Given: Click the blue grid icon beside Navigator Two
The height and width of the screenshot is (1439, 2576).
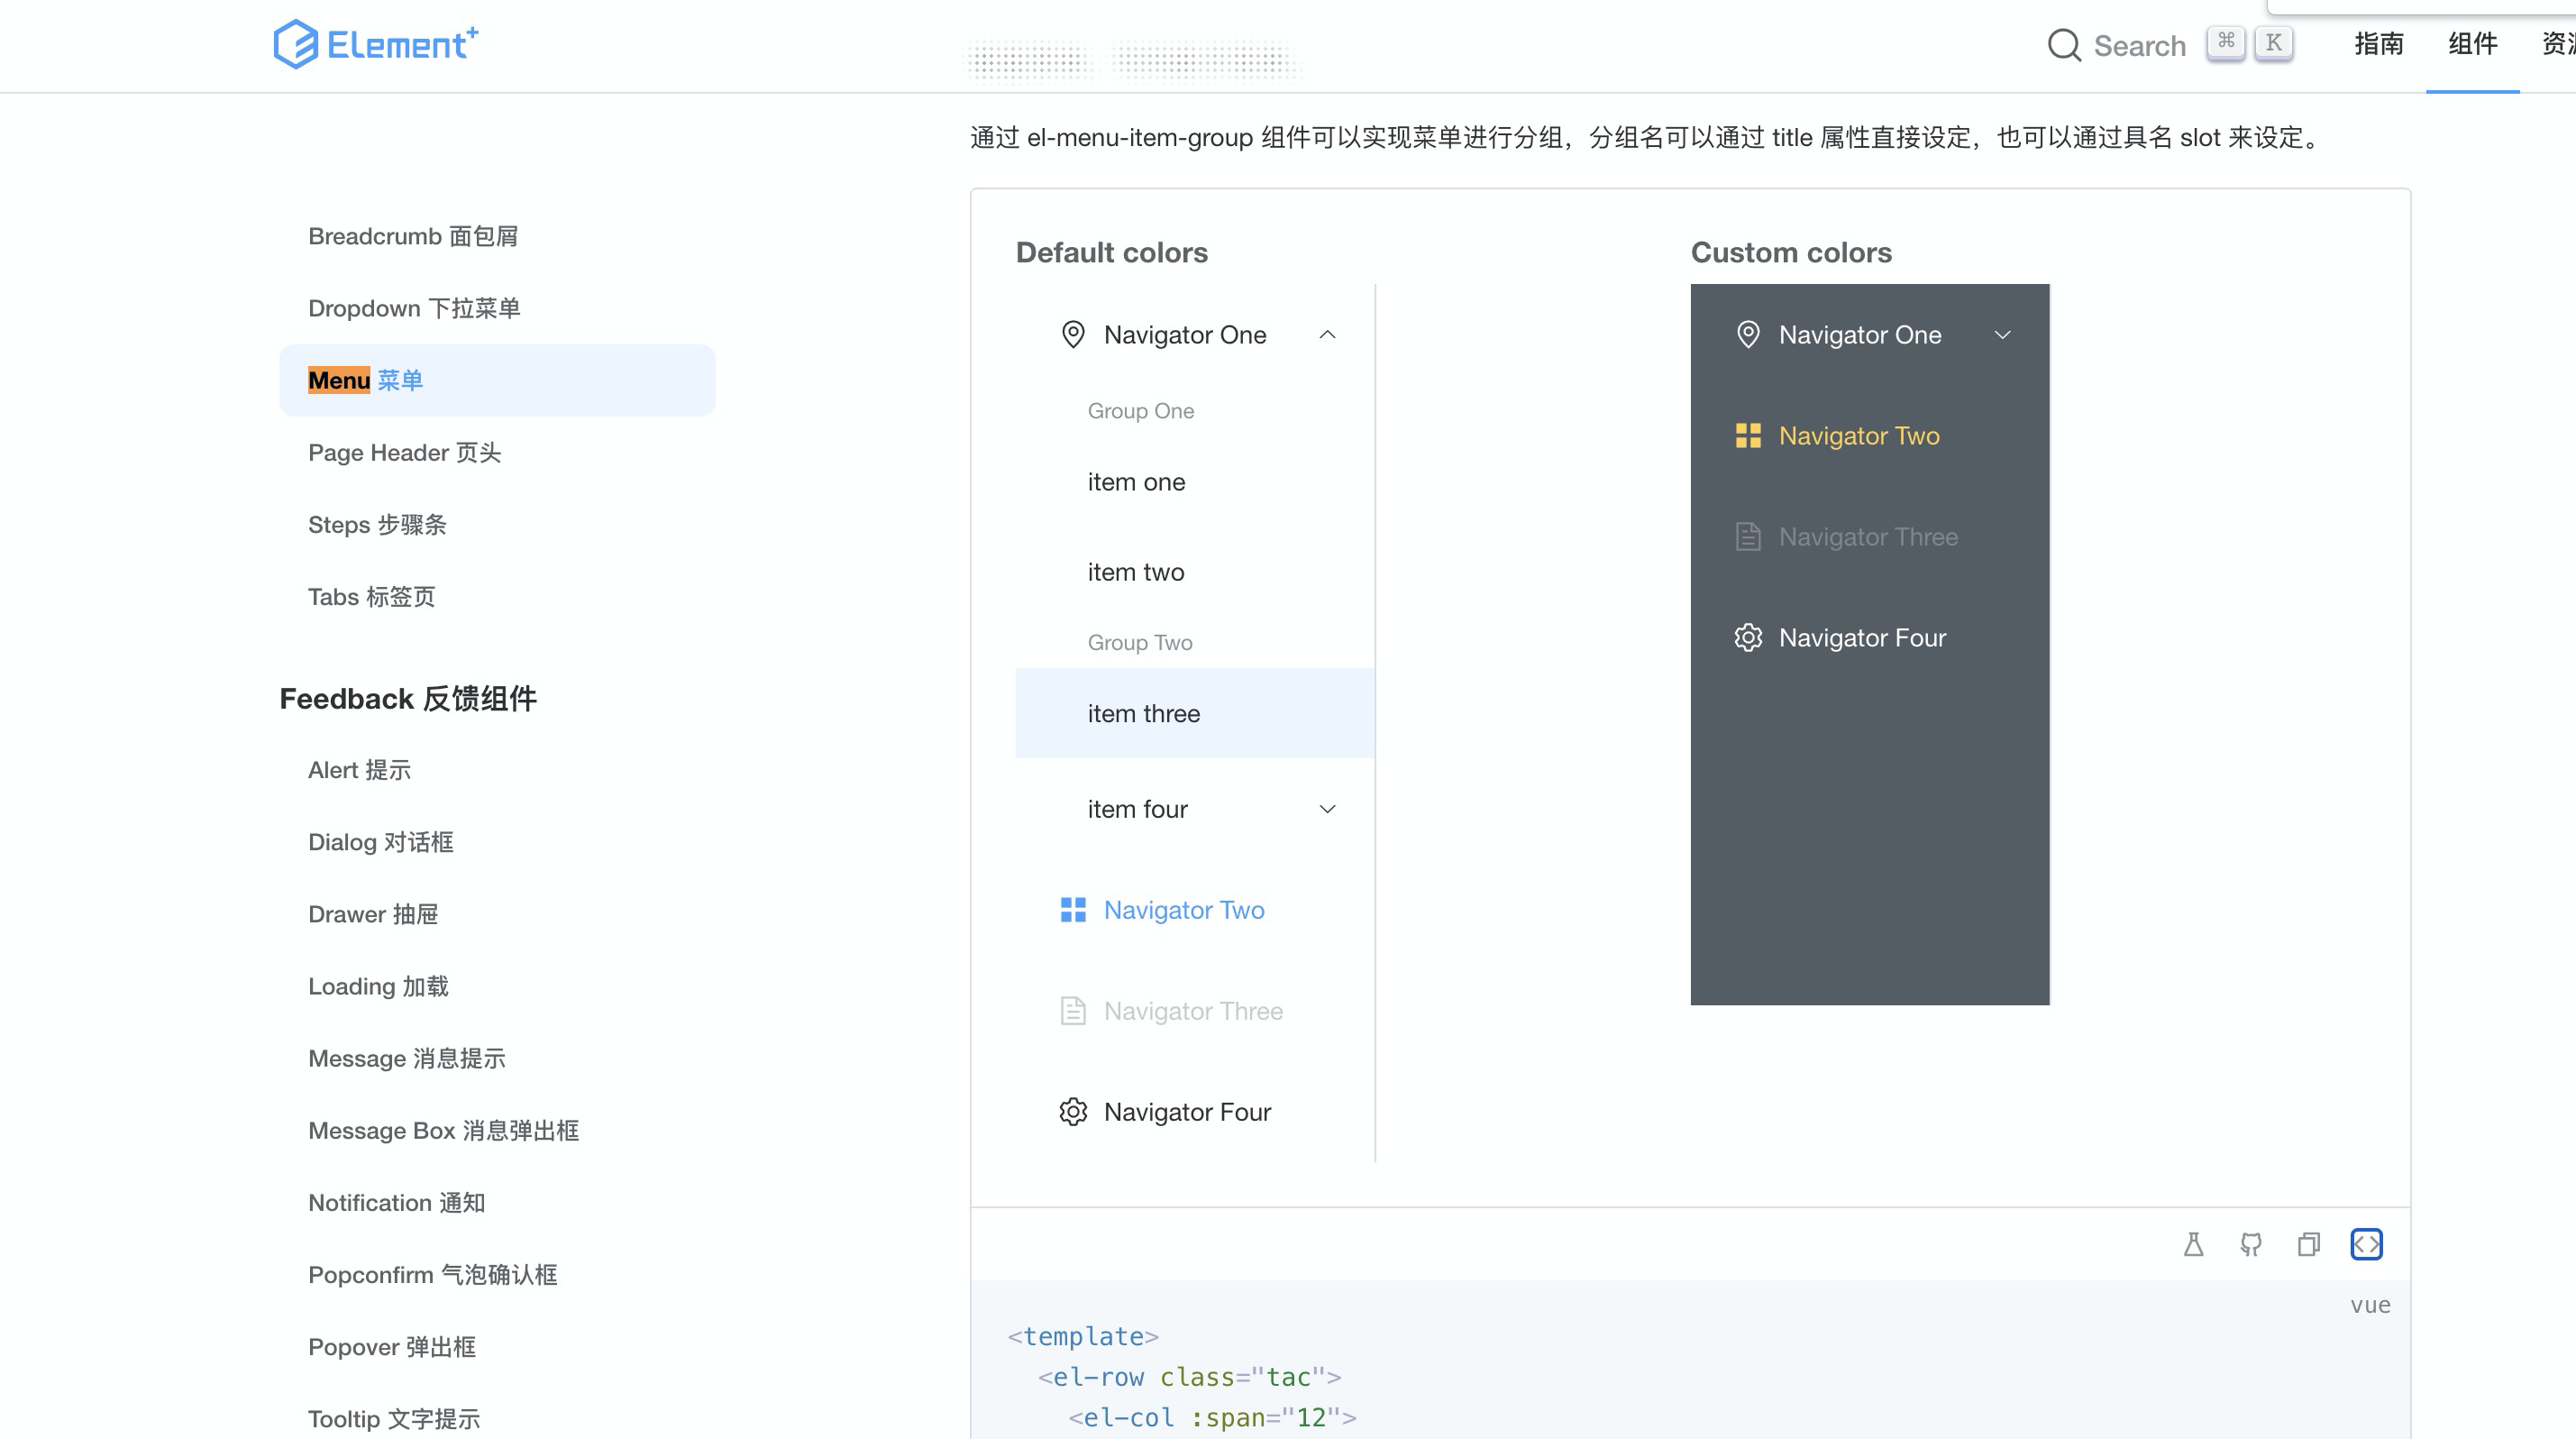Looking at the screenshot, I should point(1073,910).
